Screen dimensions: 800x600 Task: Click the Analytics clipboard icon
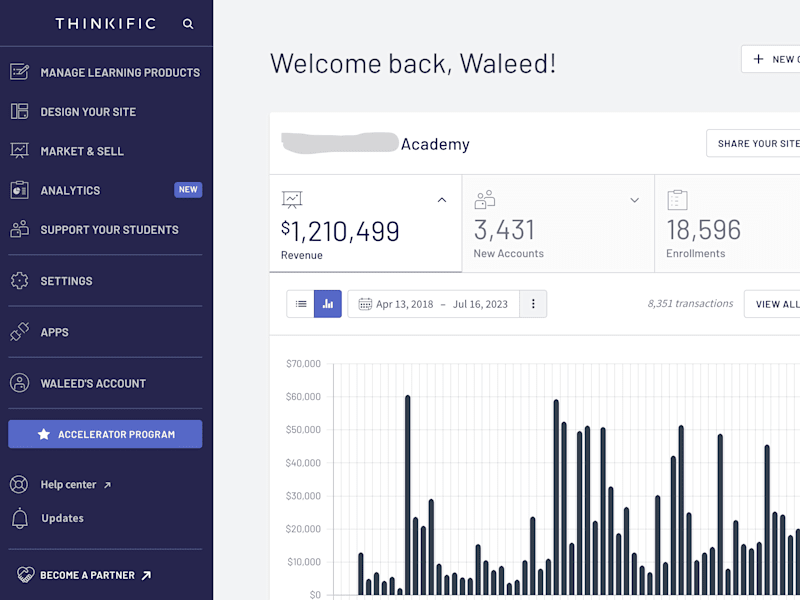[19, 190]
